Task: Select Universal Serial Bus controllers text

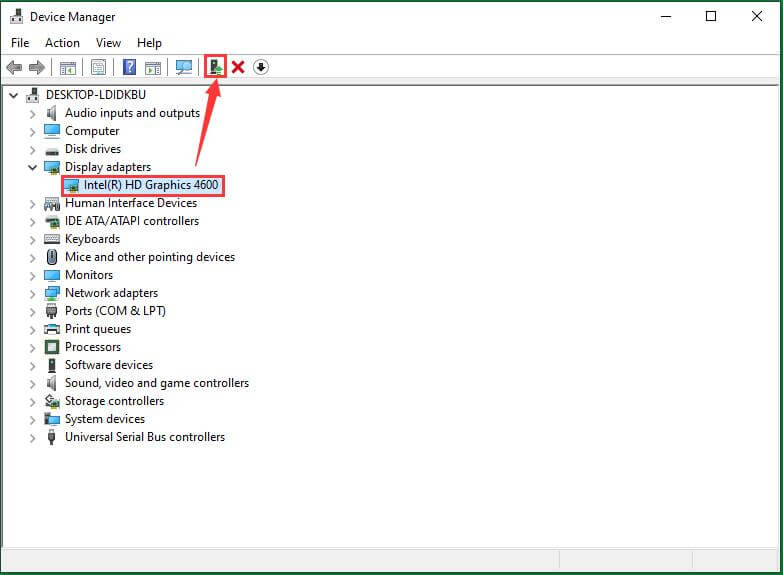Action: click(x=145, y=437)
